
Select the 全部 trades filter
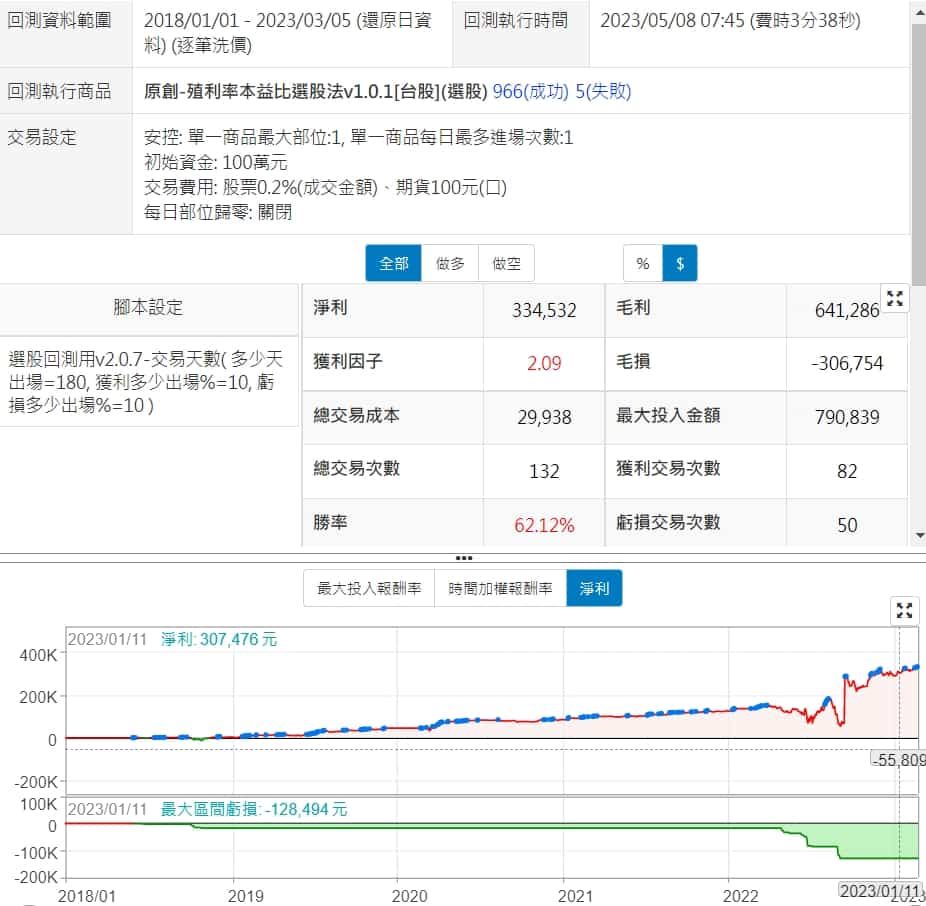tap(393, 264)
